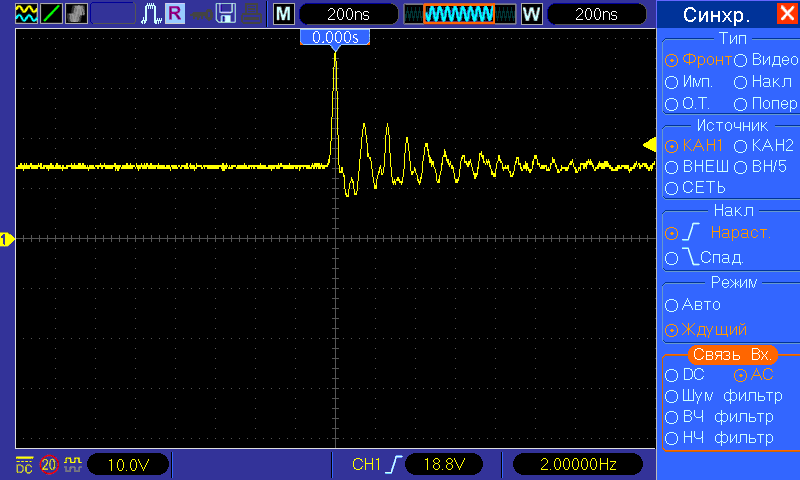
Task: Click the empty indicator box in top toolbar
Action: [x=113, y=14]
